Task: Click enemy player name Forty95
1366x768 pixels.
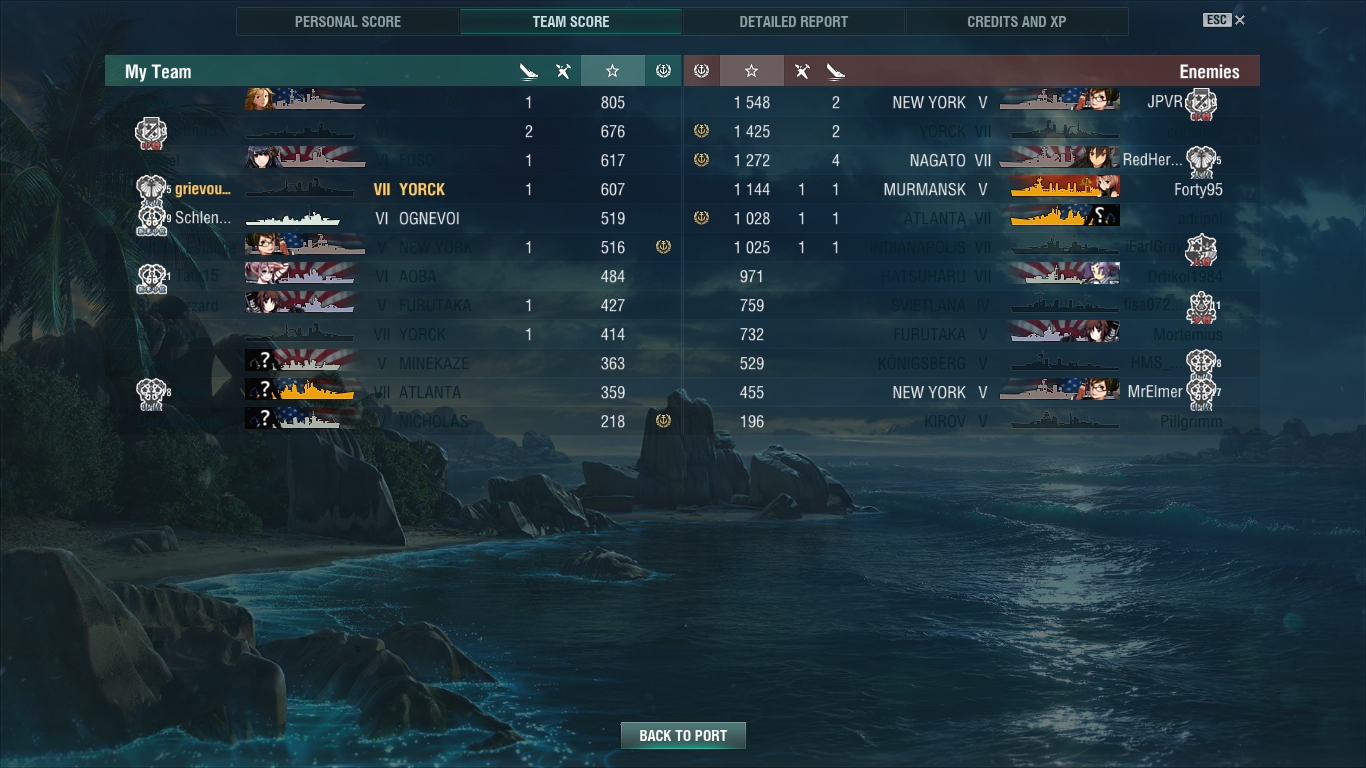Action: [1198, 189]
